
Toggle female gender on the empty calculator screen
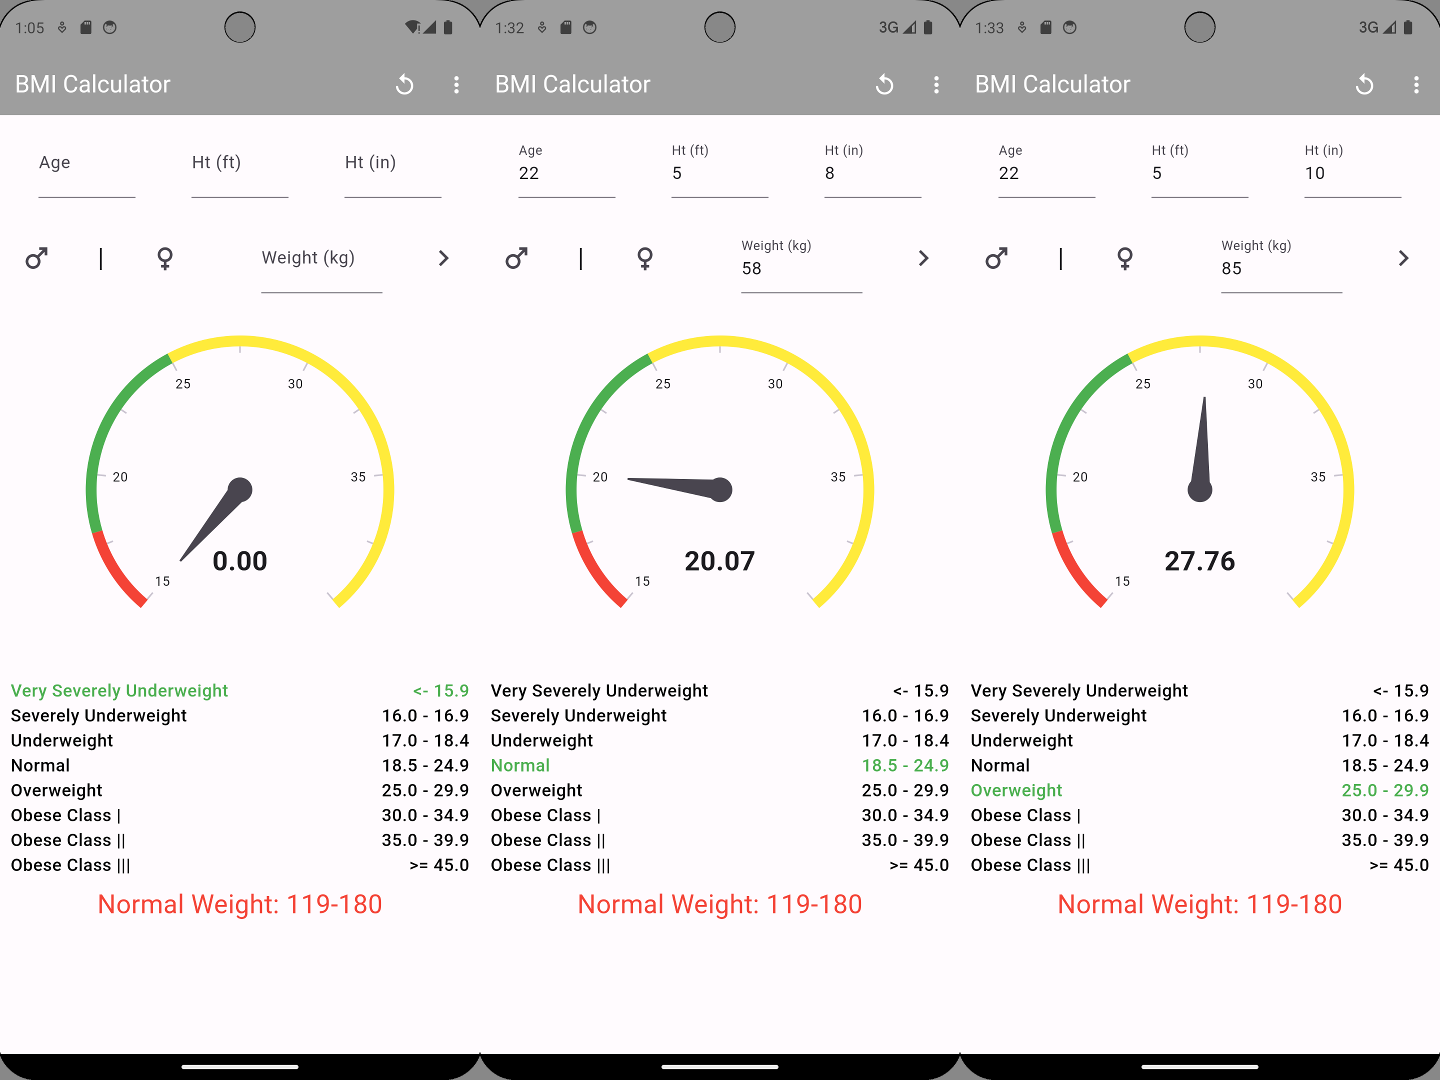[165, 259]
